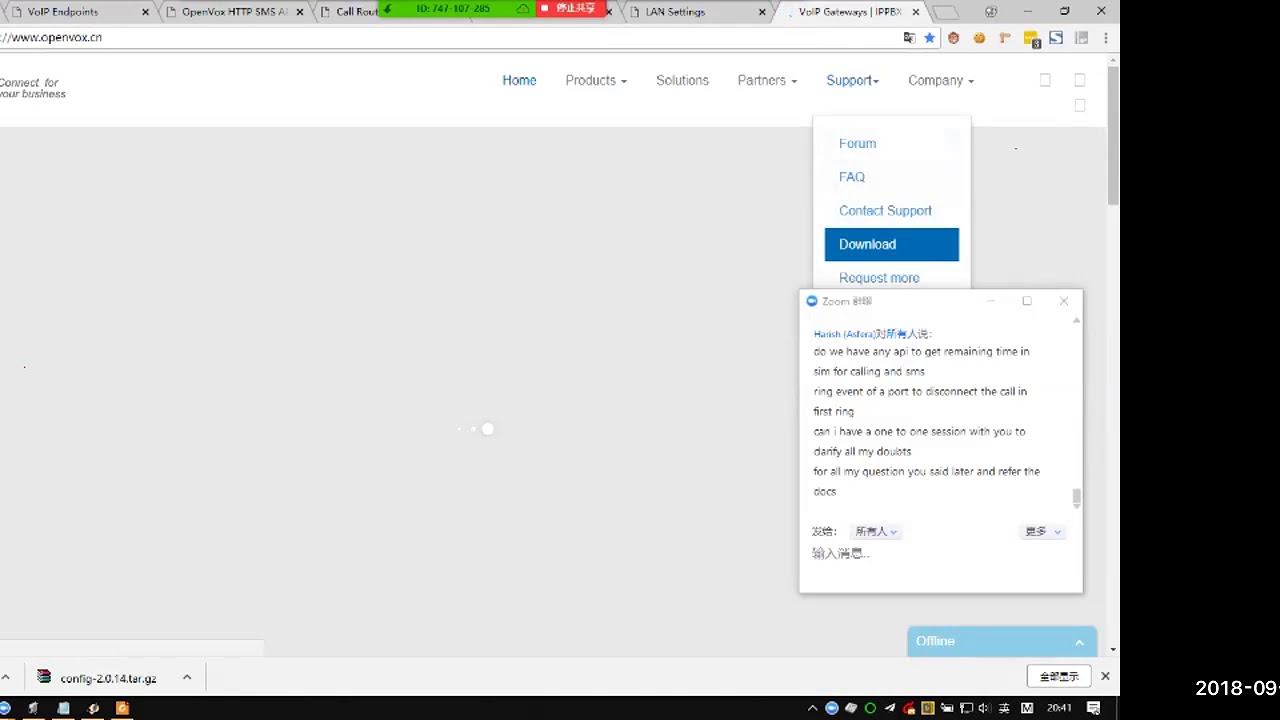Expand the Products menu

click(x=596, y=81)
